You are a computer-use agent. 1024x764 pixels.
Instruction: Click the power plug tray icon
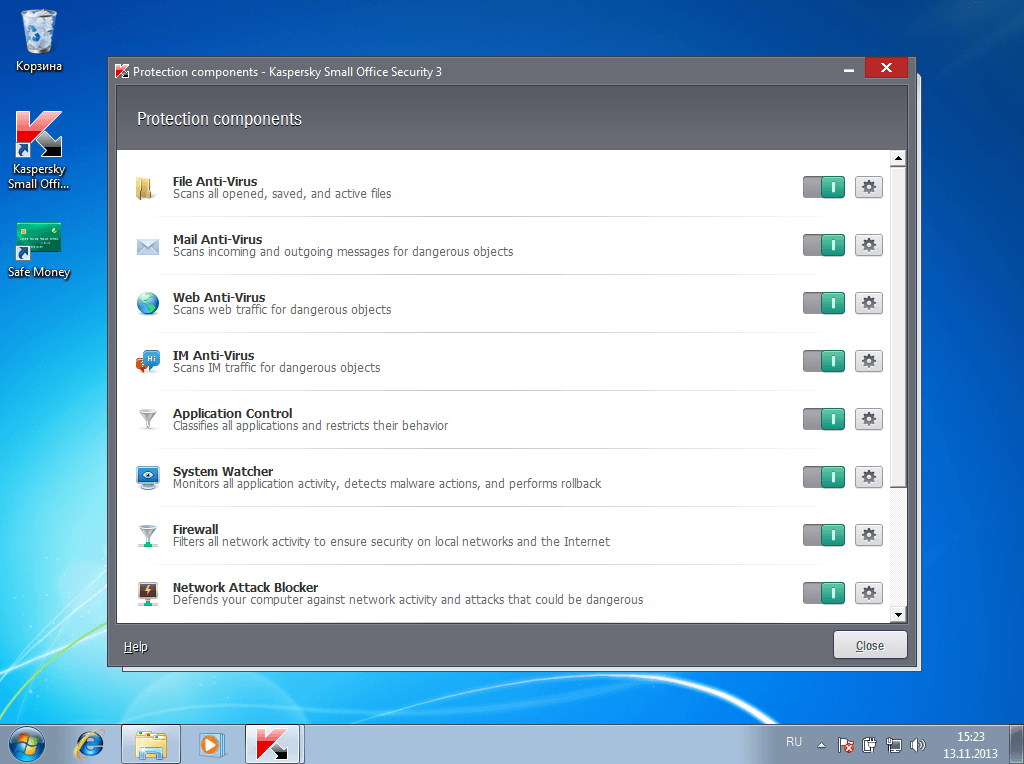[x=869, y=744]
